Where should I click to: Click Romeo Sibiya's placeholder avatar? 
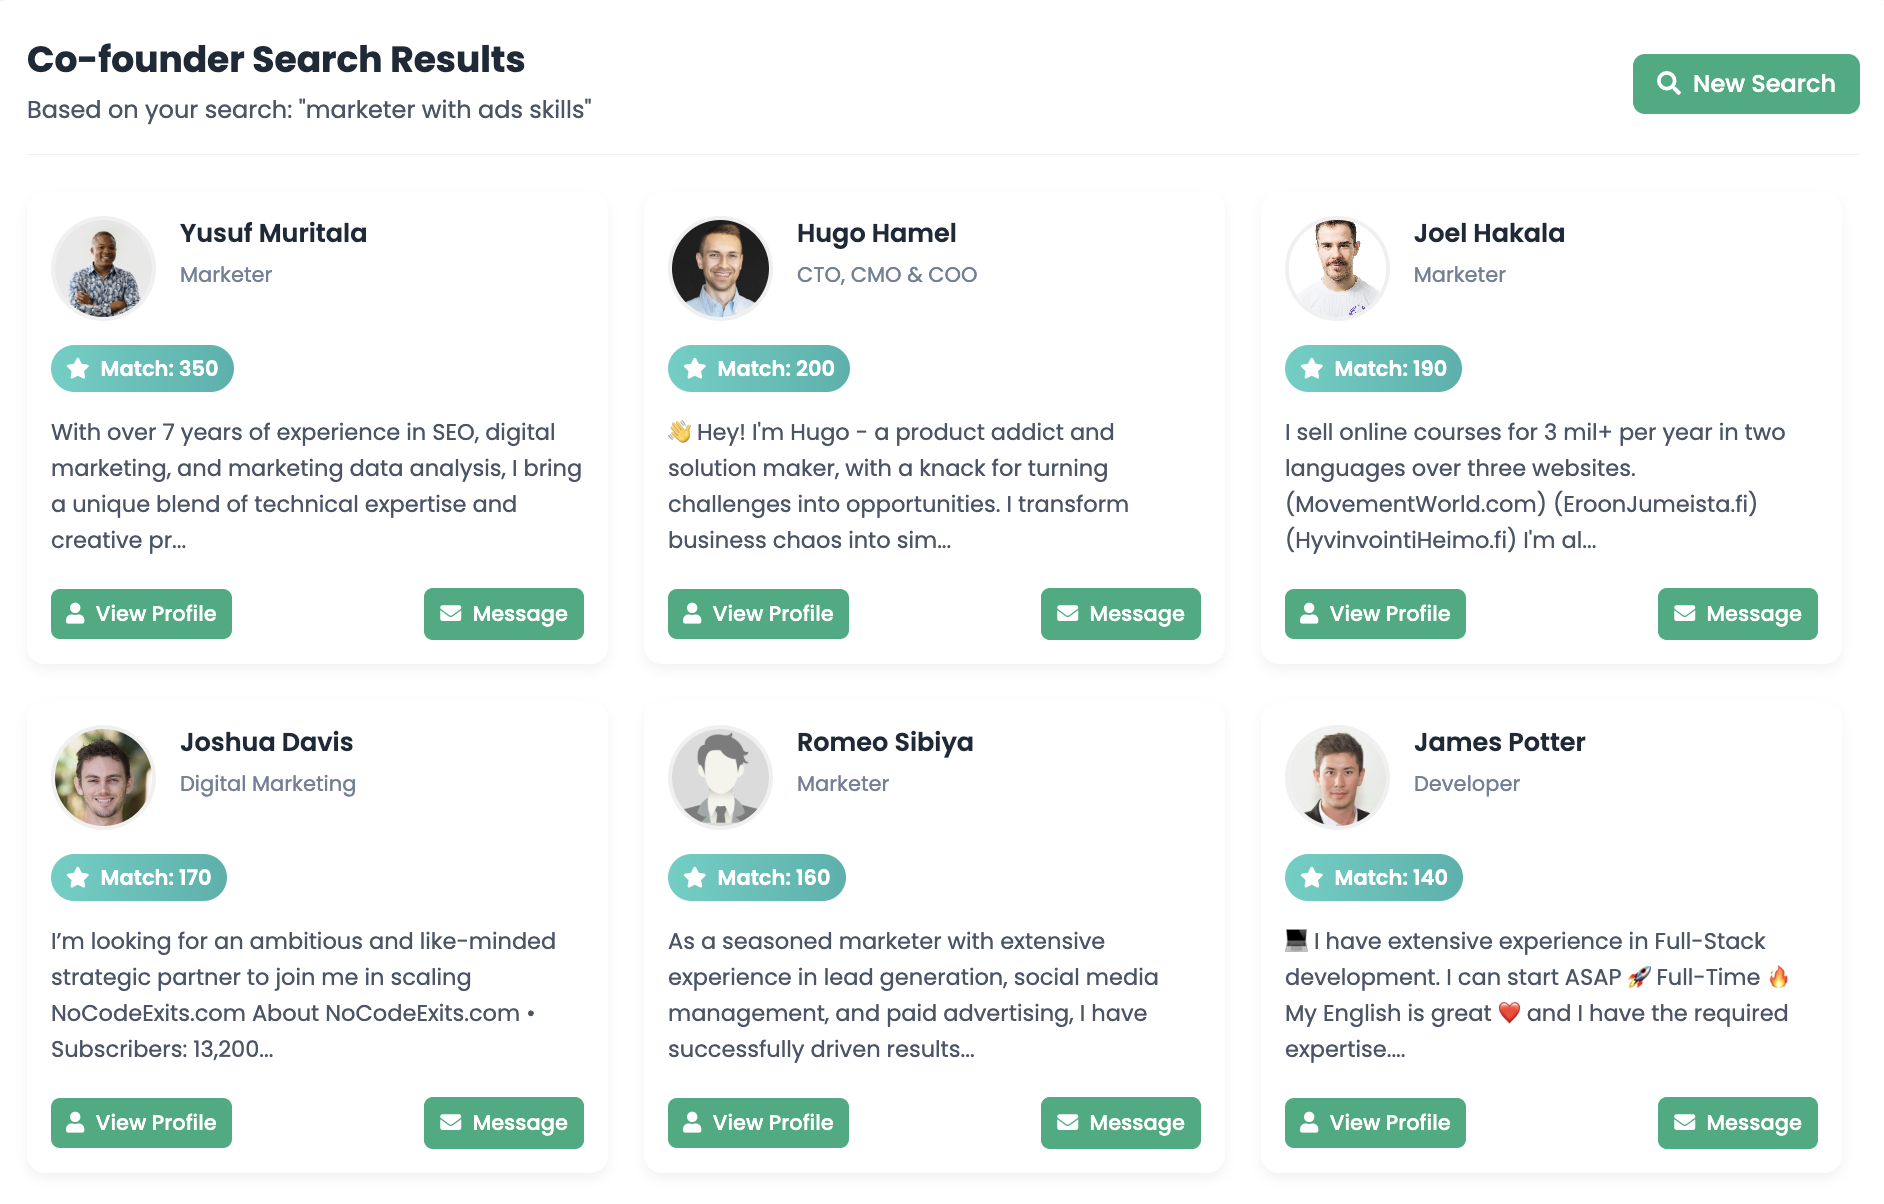[719, 777]
